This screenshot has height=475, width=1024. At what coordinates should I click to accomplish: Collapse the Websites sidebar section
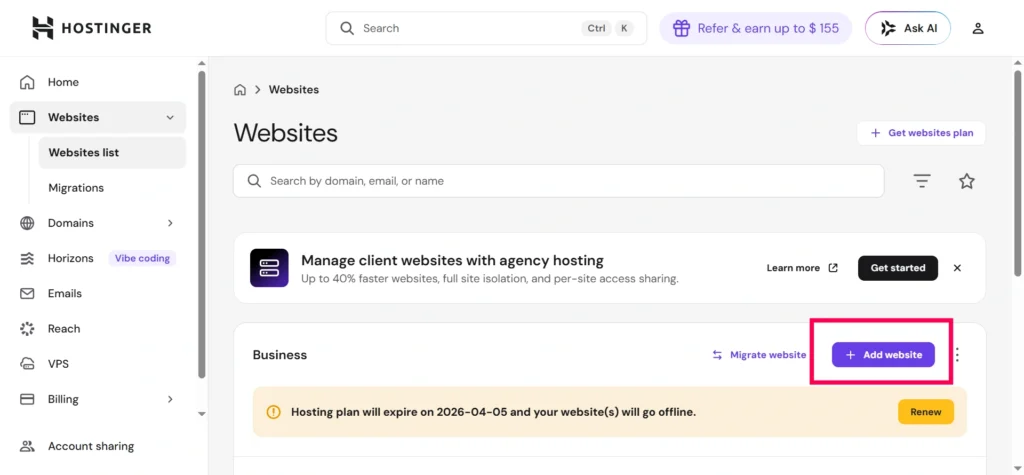click(170, 118)
